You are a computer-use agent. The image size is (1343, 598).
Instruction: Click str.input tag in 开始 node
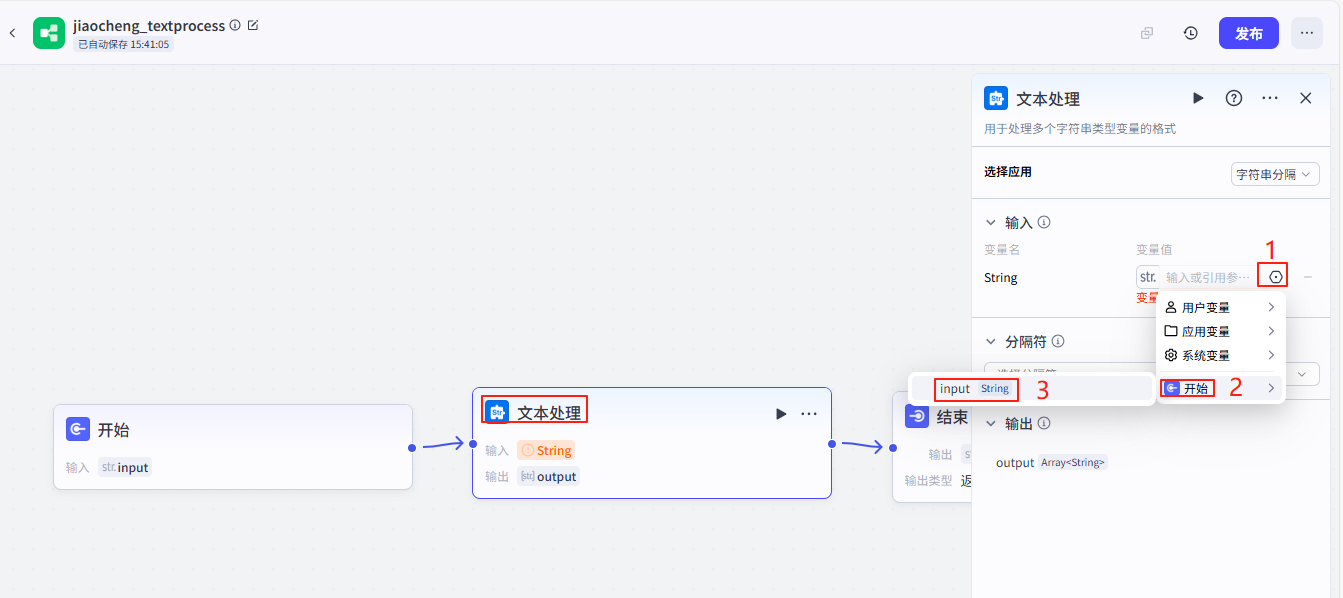pyautogui.click(x=125, y=467)
